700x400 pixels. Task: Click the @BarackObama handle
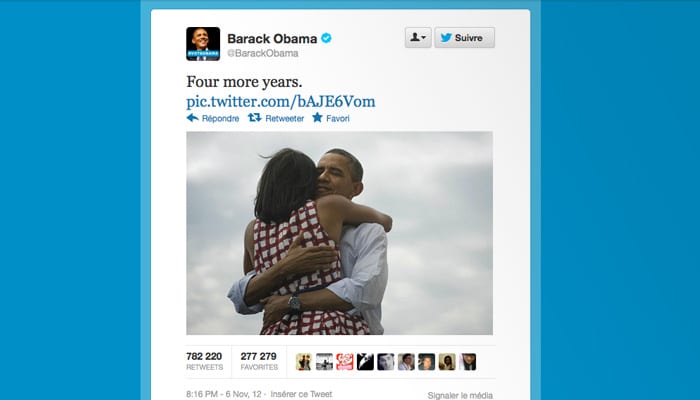(x=262, y=53)
